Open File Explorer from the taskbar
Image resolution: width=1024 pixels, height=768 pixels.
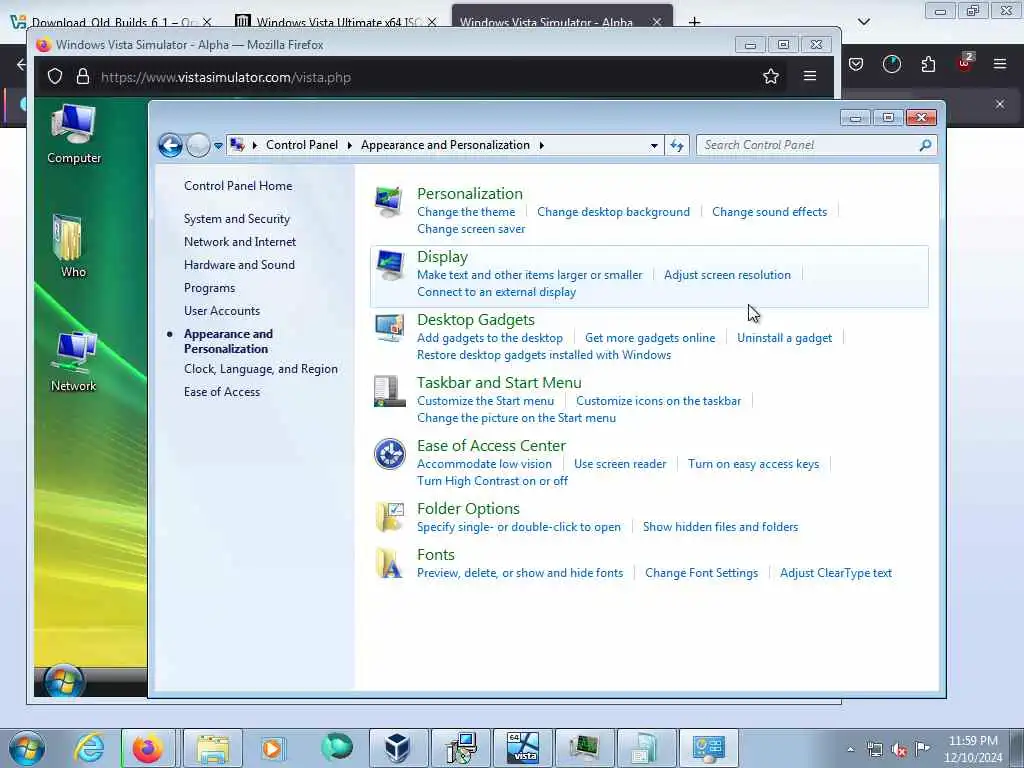pyautogui.click(x=213, y=748)
